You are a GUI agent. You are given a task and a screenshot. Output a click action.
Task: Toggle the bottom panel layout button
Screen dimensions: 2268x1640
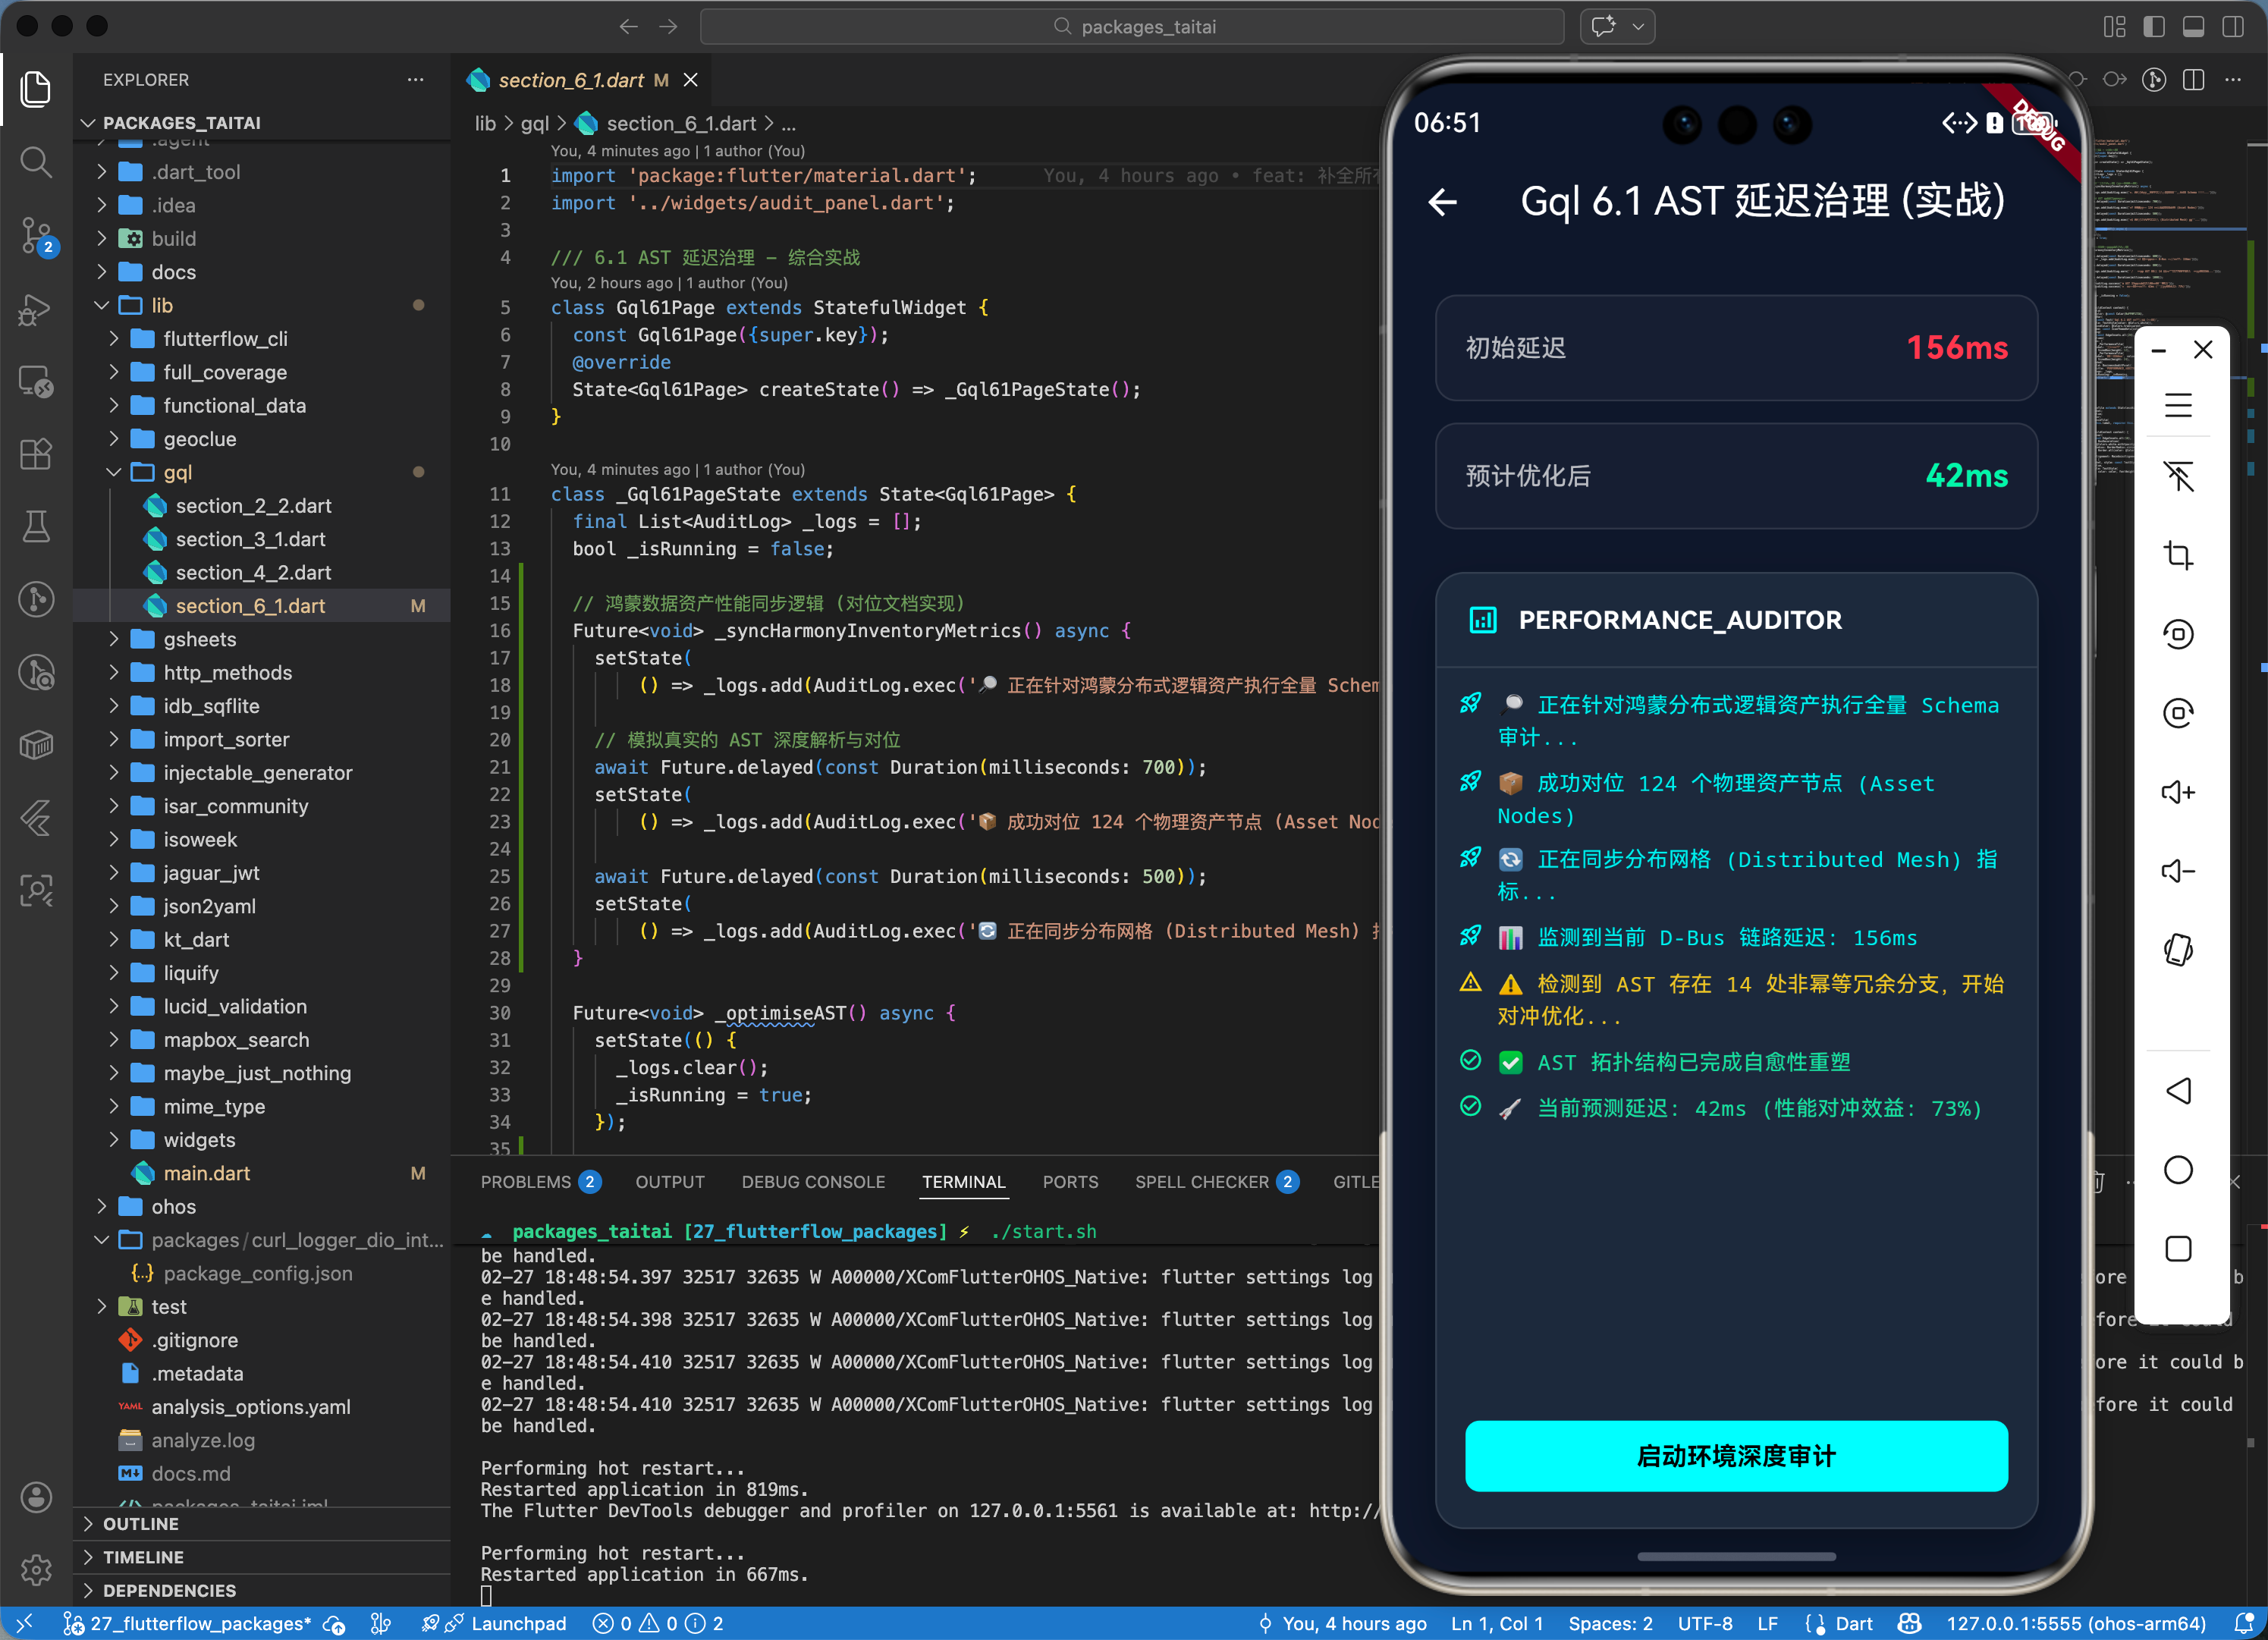(x=2194, y=27)
